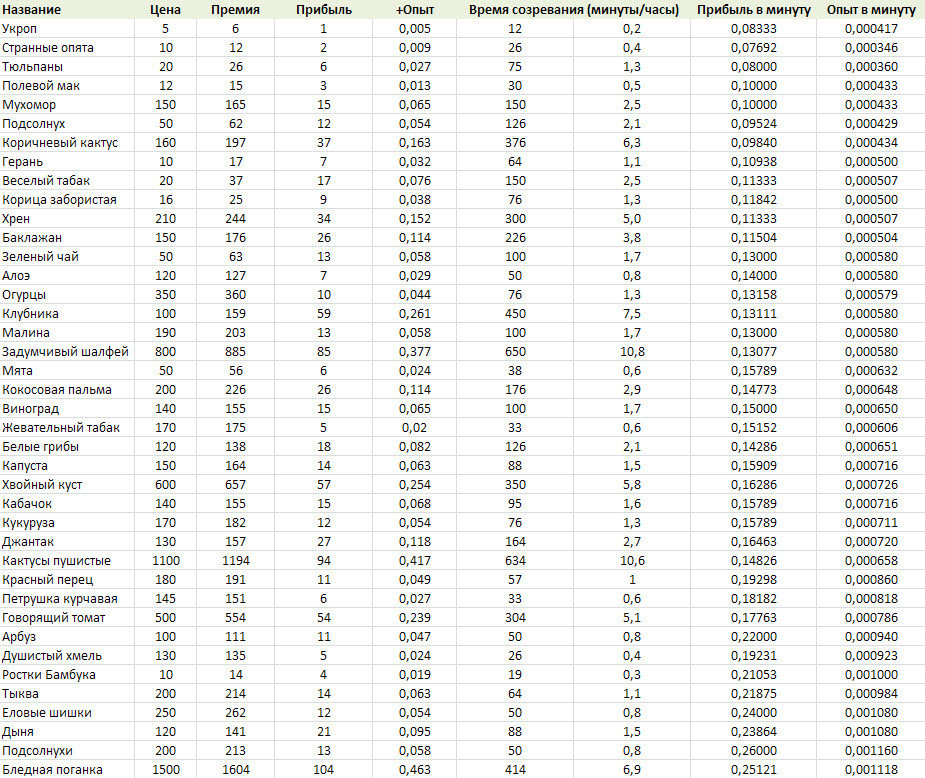
Task: Select the 'Подсолнух' cell
Action: pyautogui.click(x=34, y=124)
